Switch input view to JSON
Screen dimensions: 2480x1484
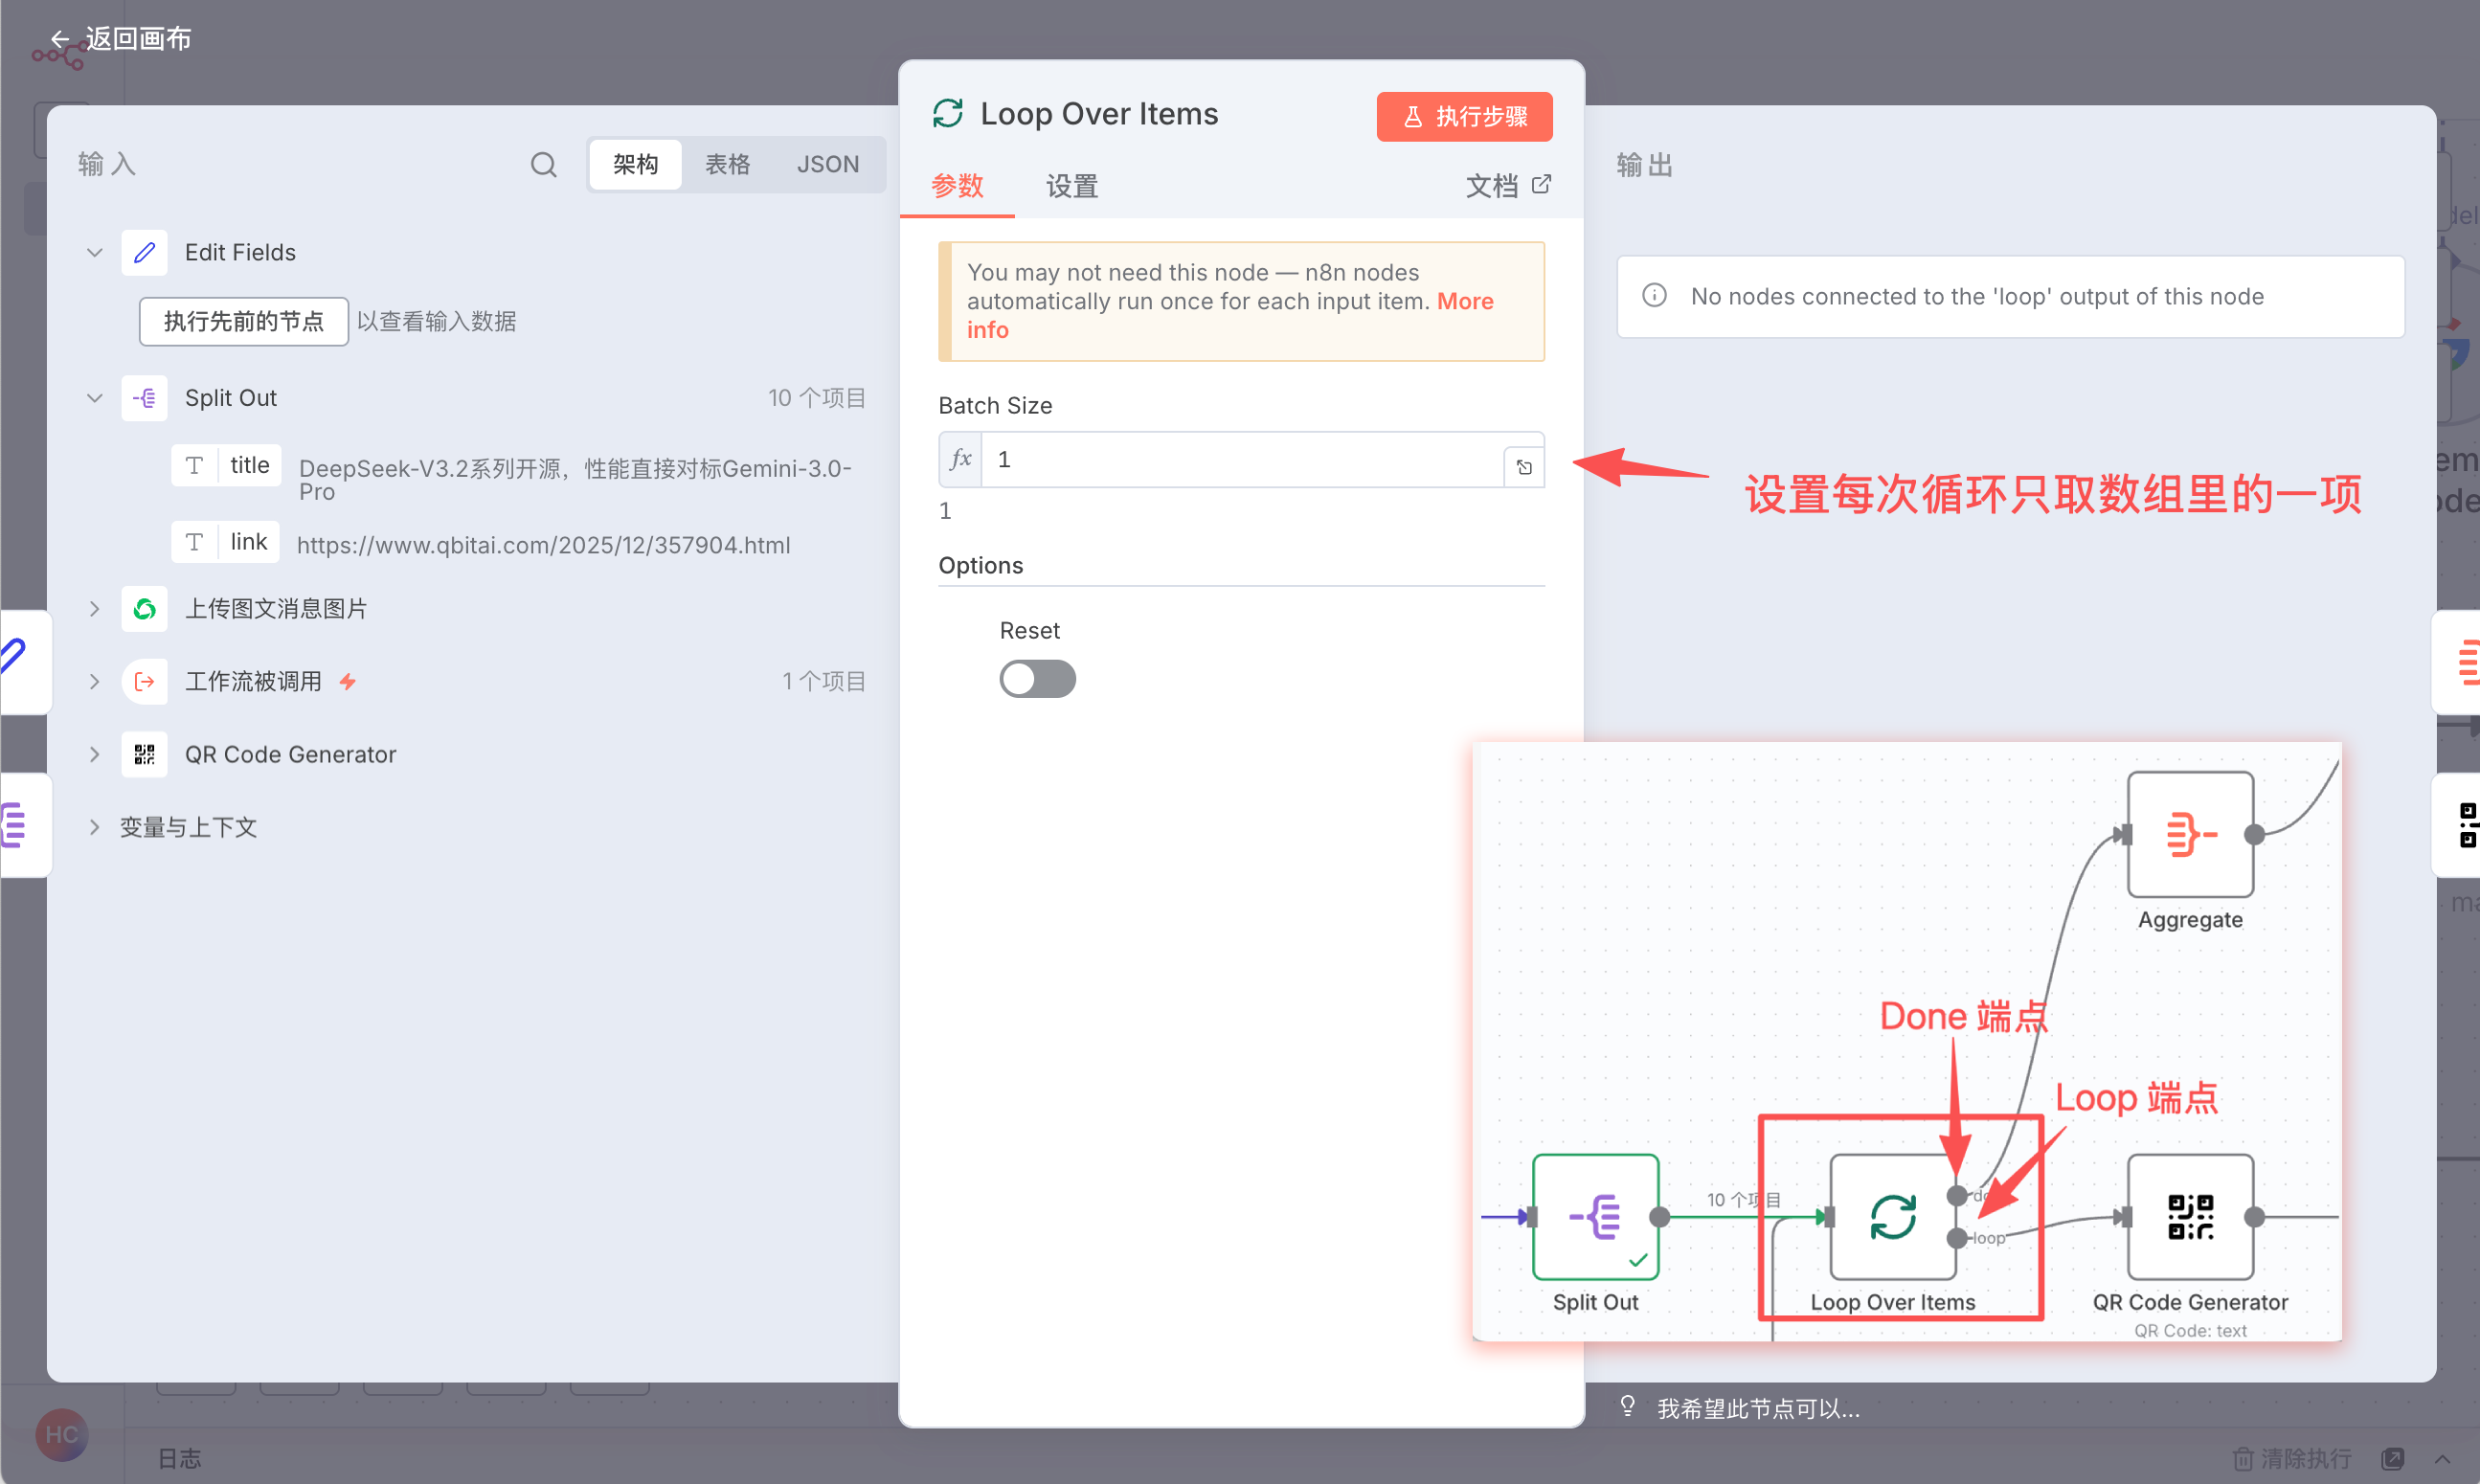(827, 164)
